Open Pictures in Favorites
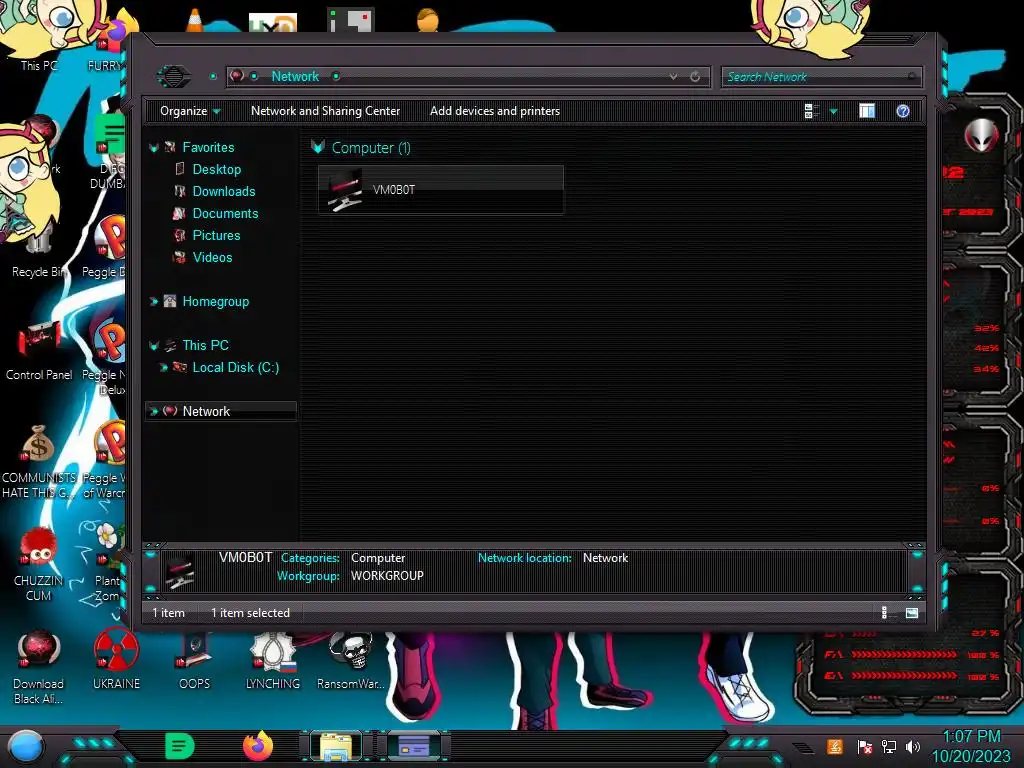This screenshot has height=768, width=1024. pyautogui.click(x=216, y=235)
